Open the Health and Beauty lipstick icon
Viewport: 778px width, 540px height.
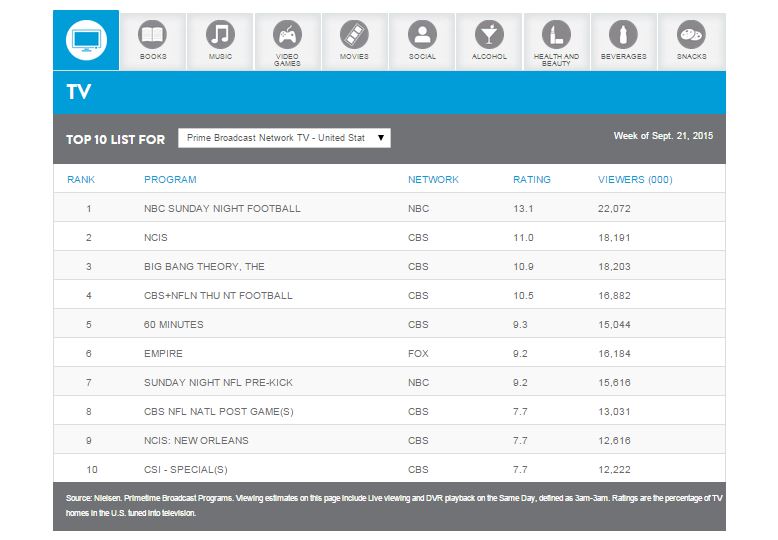(556, 35)
